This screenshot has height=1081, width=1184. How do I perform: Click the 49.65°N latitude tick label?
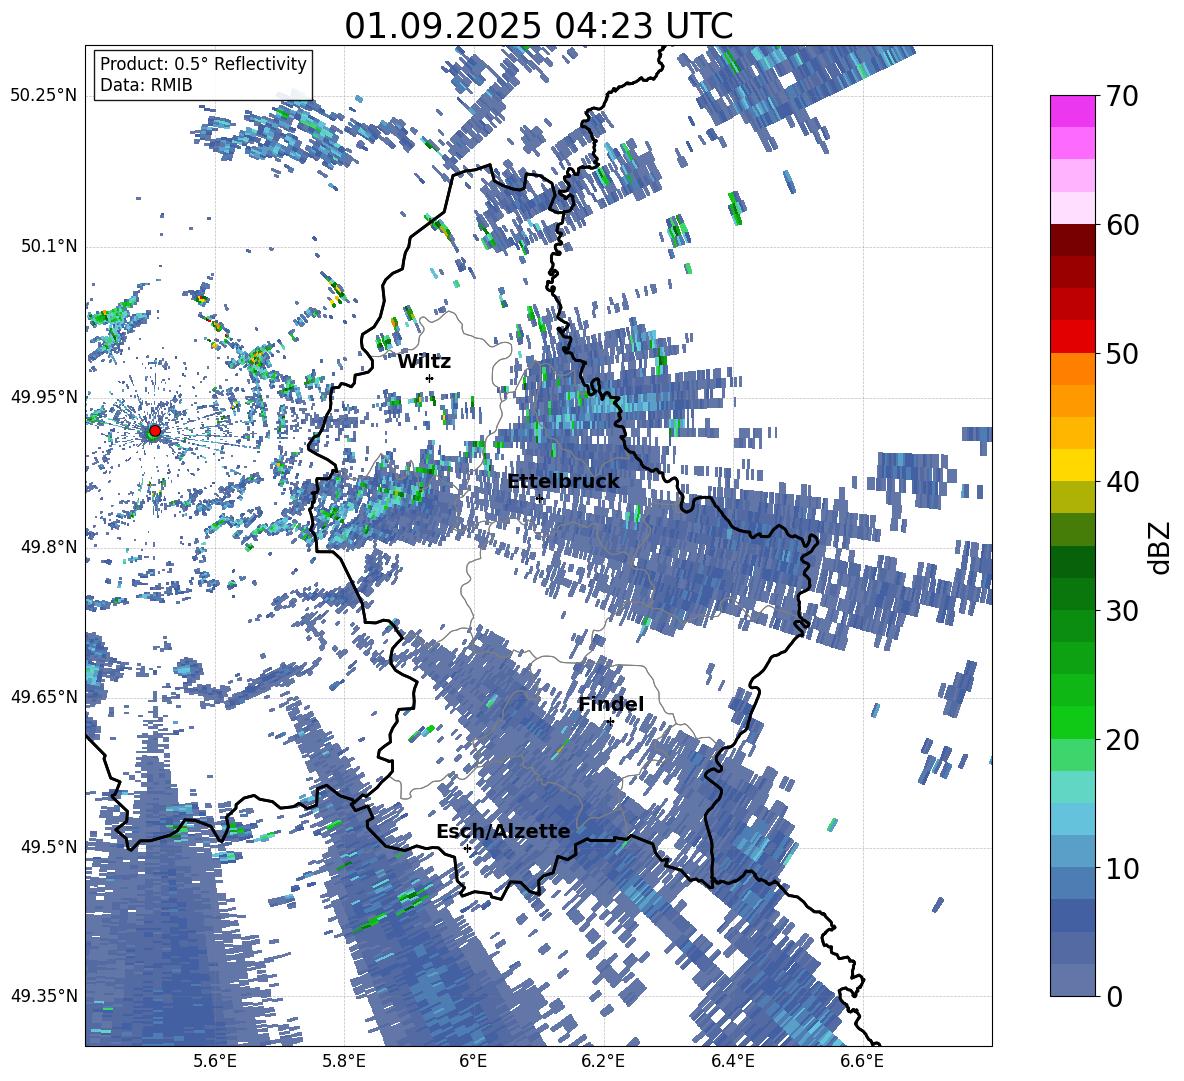point(44,696)
